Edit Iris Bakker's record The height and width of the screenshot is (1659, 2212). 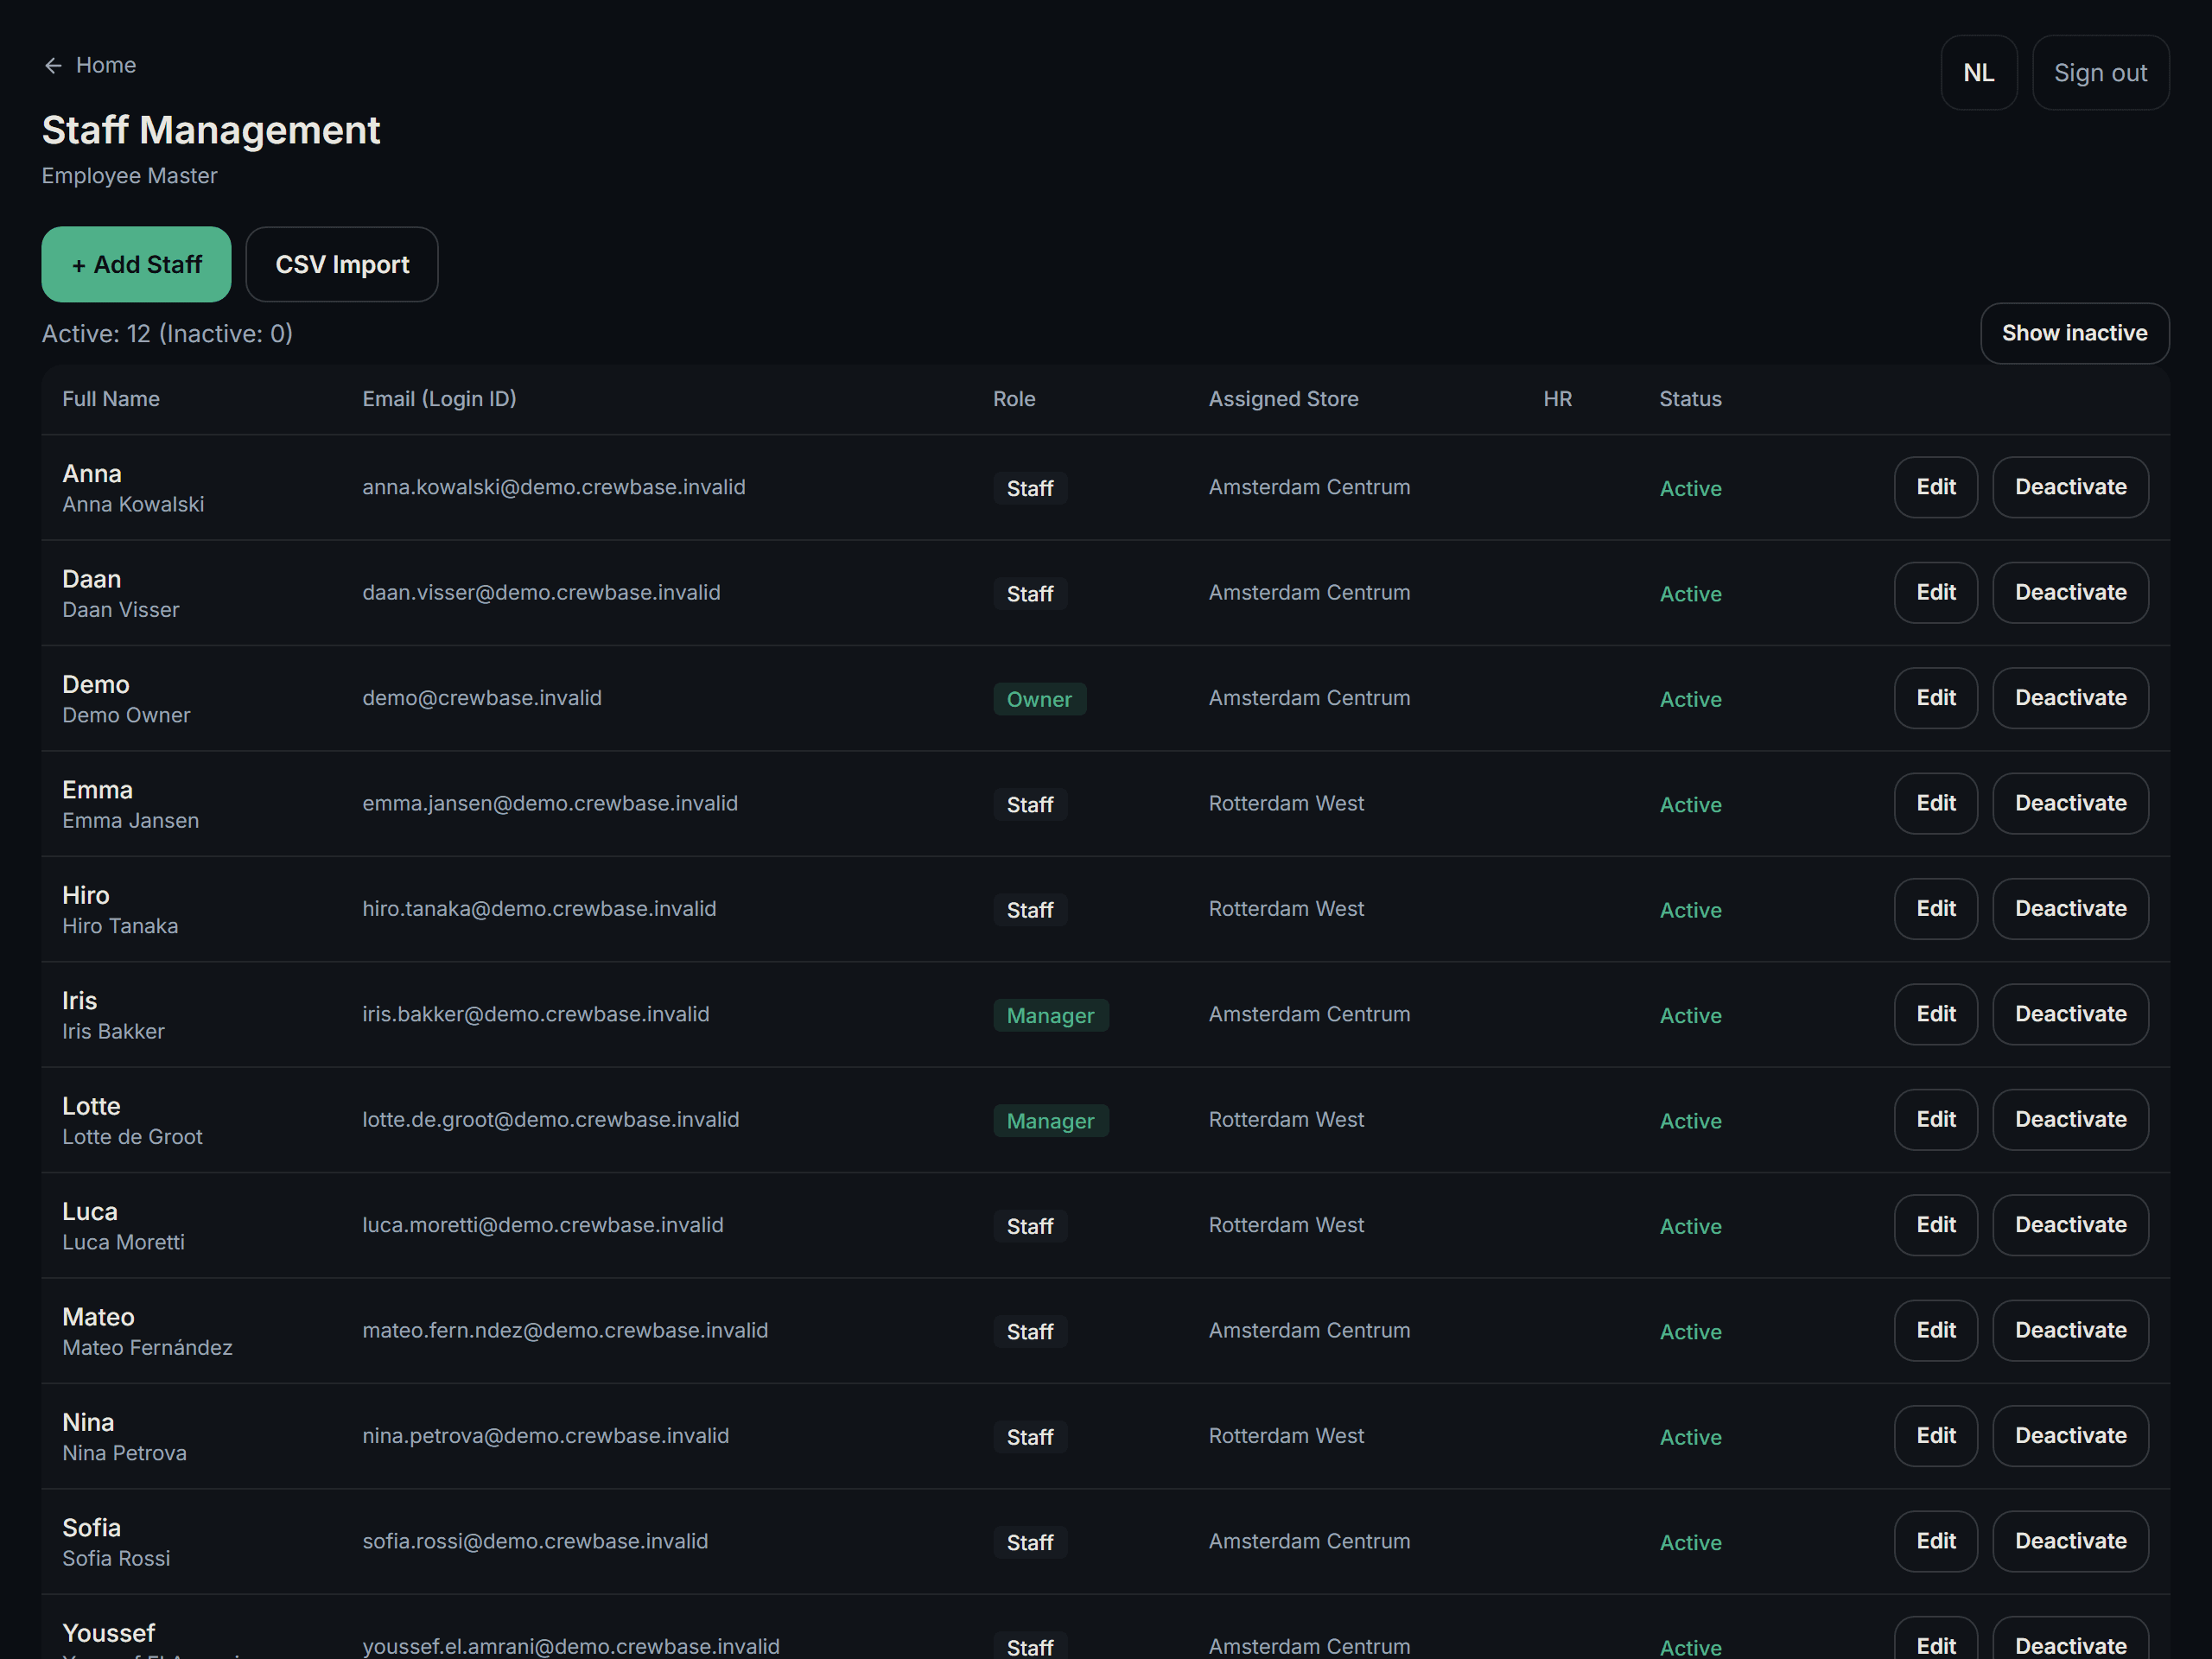pos(1935,1014)
